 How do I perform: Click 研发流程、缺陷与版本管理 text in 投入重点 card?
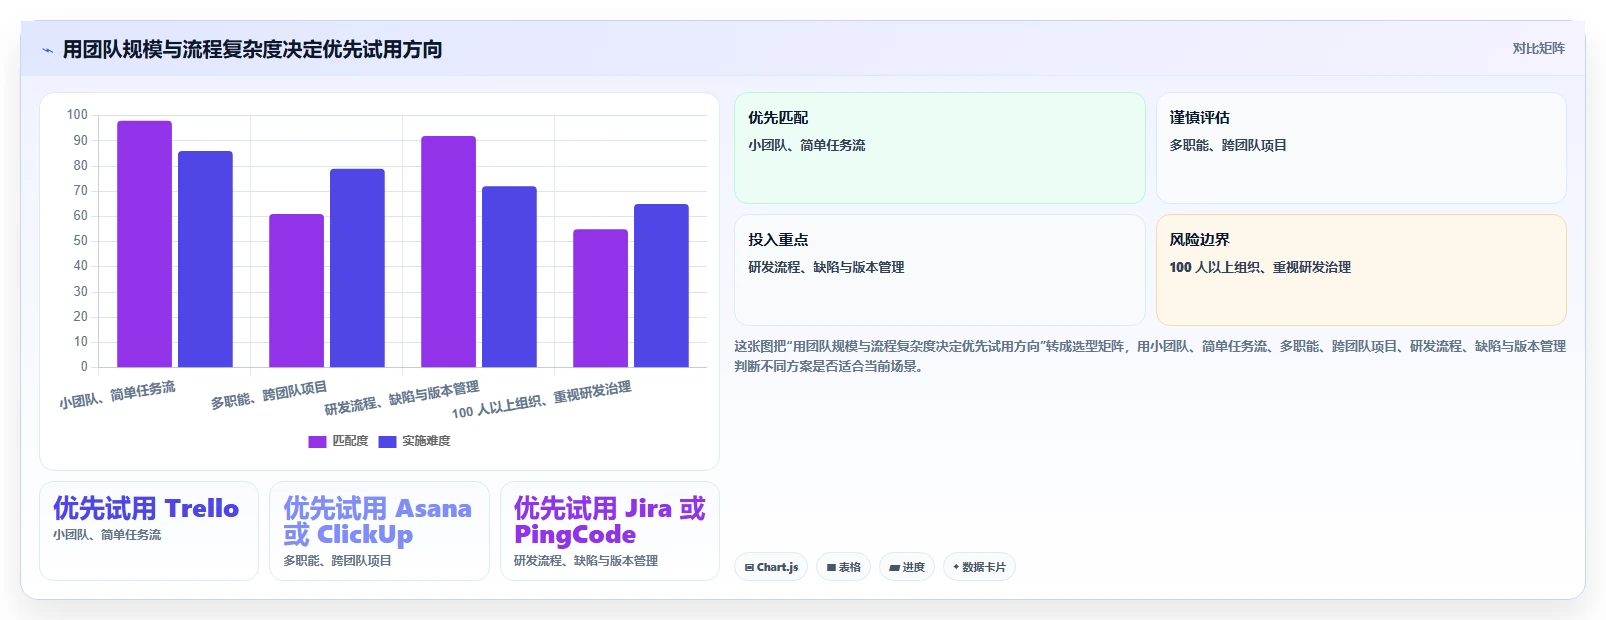826,267
